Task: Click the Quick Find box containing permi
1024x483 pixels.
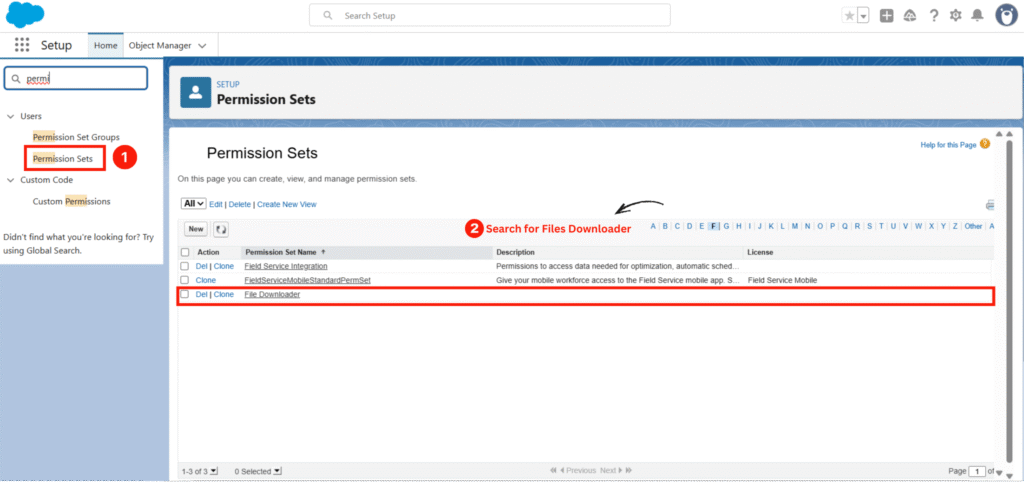Action: (76, 78)
